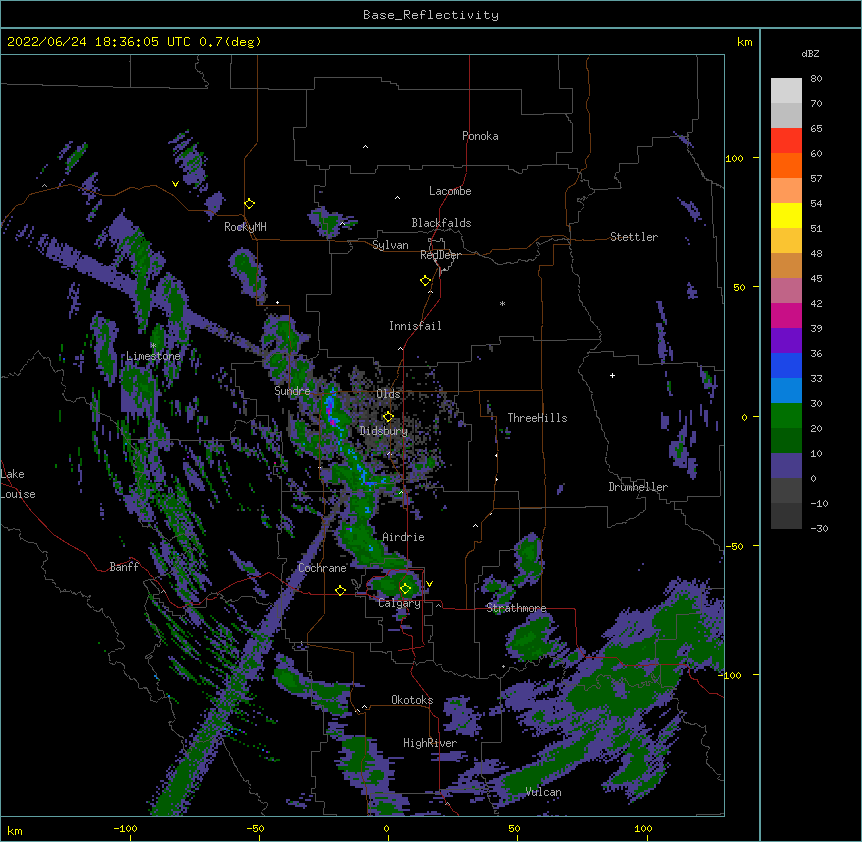The image size is (862, 842).
Task: Click the Vulcan town label
Action: (x=543, y=792)
